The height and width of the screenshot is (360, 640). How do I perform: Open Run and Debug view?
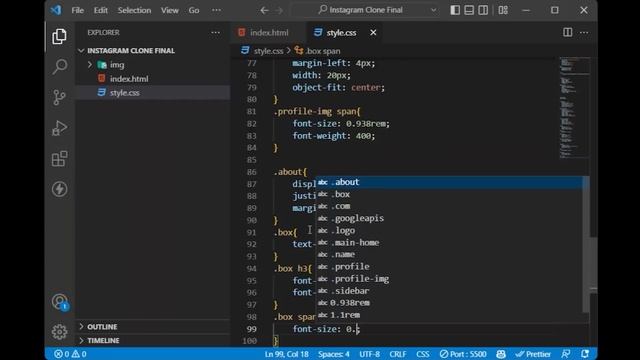pos(60,128)
